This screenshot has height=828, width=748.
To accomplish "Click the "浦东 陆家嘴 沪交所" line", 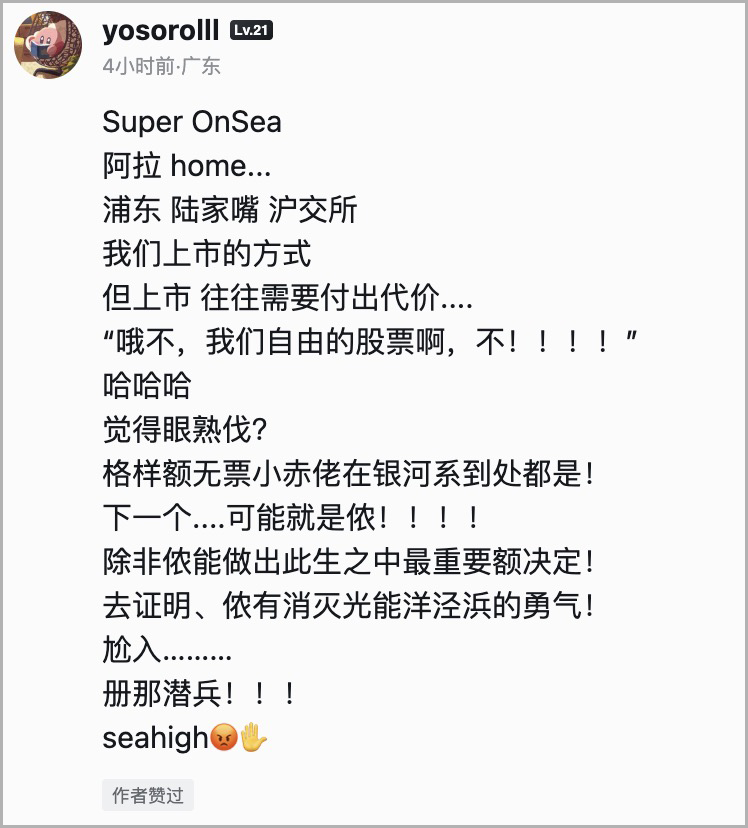I will click(x=229, y=210).
